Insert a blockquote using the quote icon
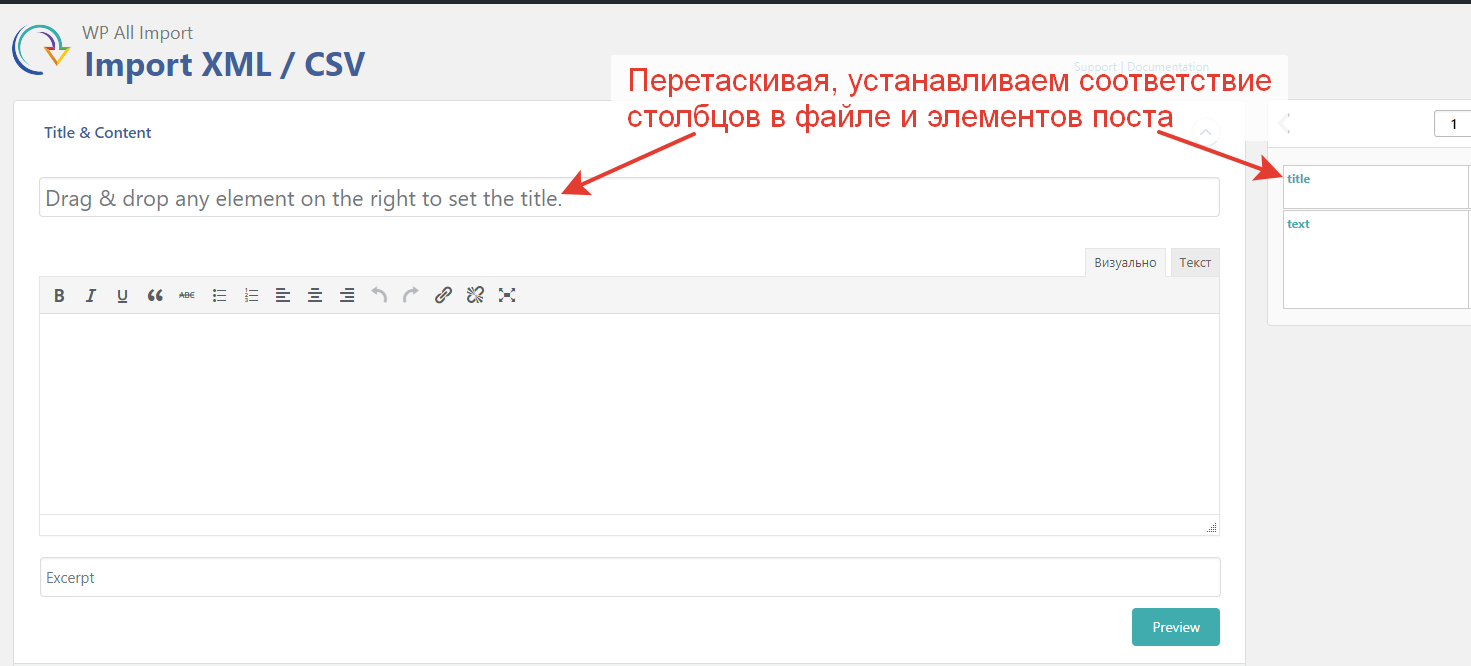 point(155,295)
